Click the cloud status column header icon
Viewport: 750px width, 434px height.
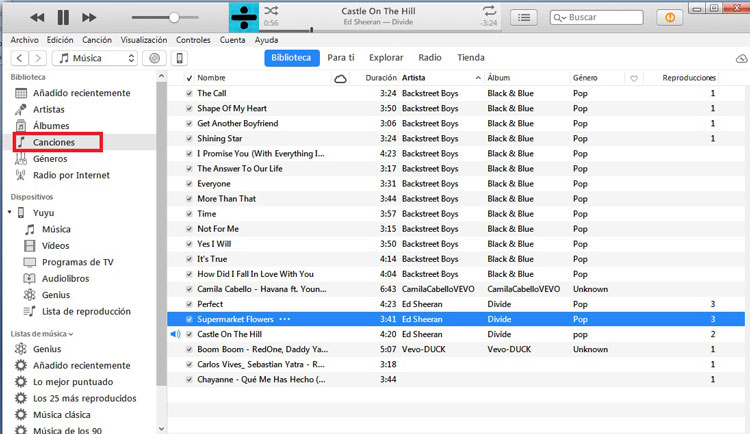point(340,78)
